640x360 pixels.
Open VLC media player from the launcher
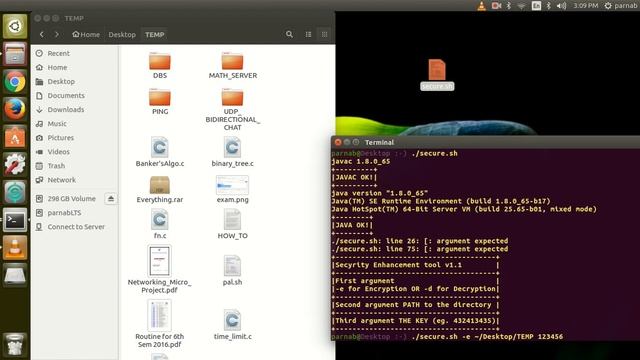(15, 248)
